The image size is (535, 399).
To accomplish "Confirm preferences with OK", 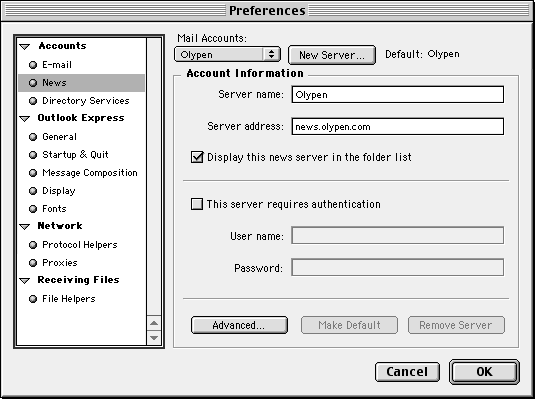I will (x=485, y=372).
